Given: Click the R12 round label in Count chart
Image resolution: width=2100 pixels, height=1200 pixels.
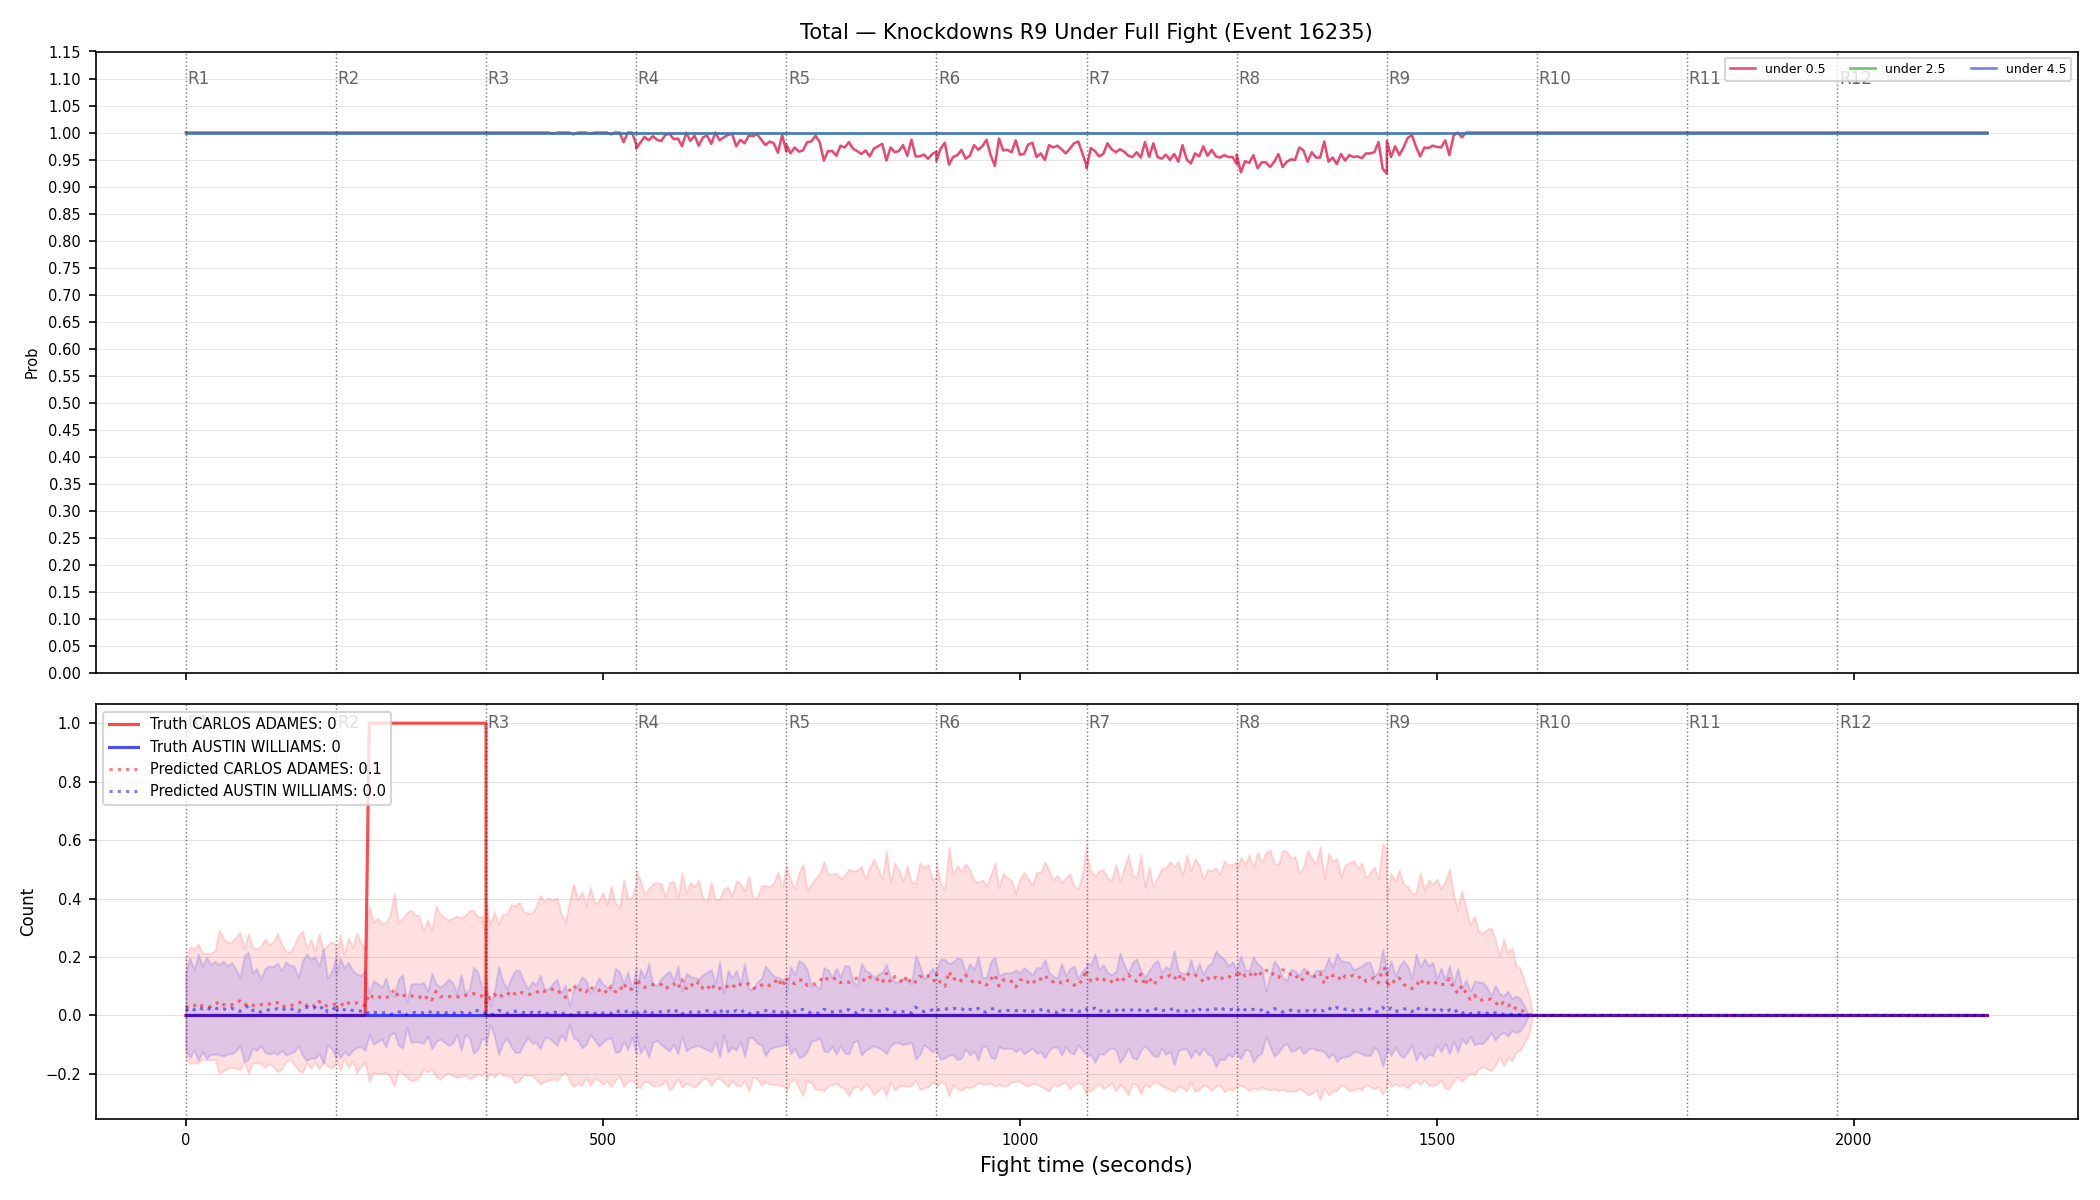Looking at the screenshot, I should coord(1855,722).
